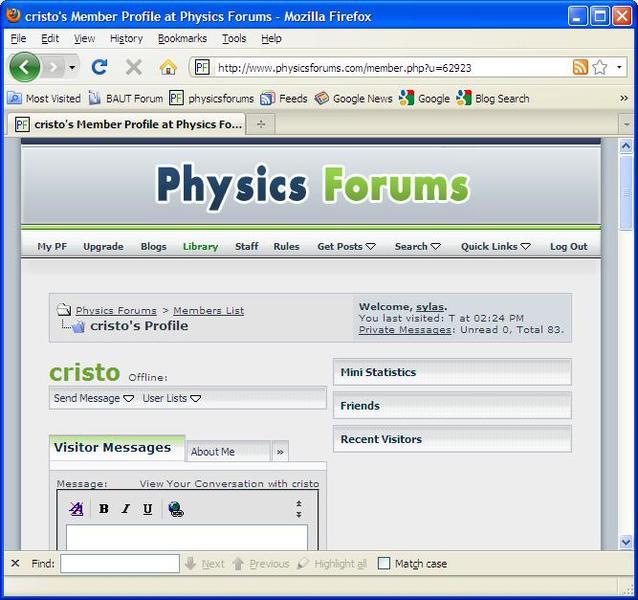638x600 pixels.
Task: Open My PF in the navigation bar
Action: [x=52, y=247]
